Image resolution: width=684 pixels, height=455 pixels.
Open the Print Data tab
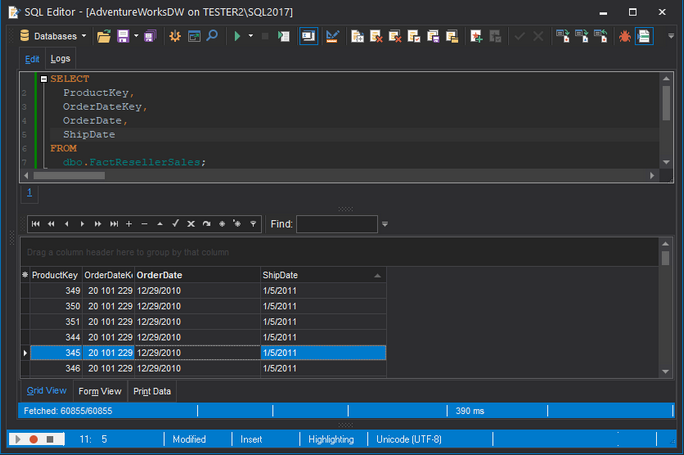click(152, 391)
